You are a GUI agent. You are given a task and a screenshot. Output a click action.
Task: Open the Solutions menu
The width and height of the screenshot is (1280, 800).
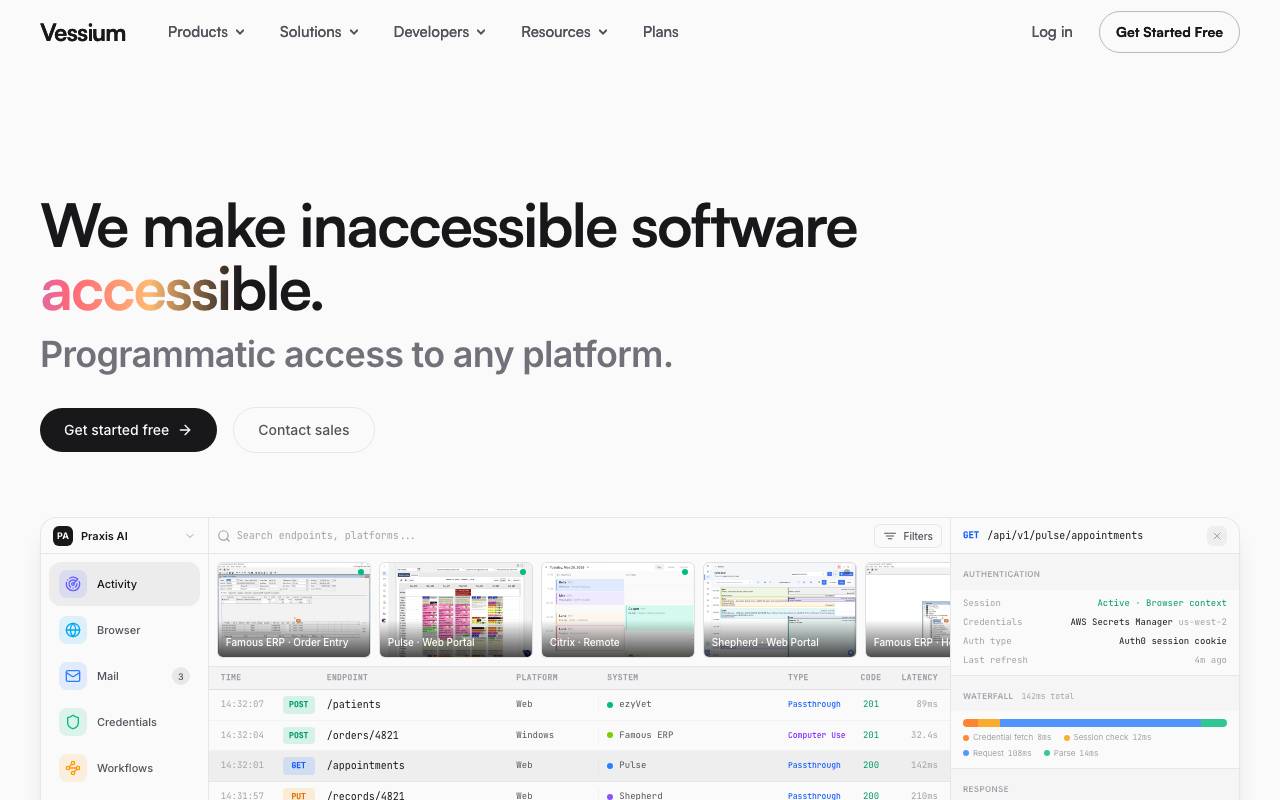[319, 32]
